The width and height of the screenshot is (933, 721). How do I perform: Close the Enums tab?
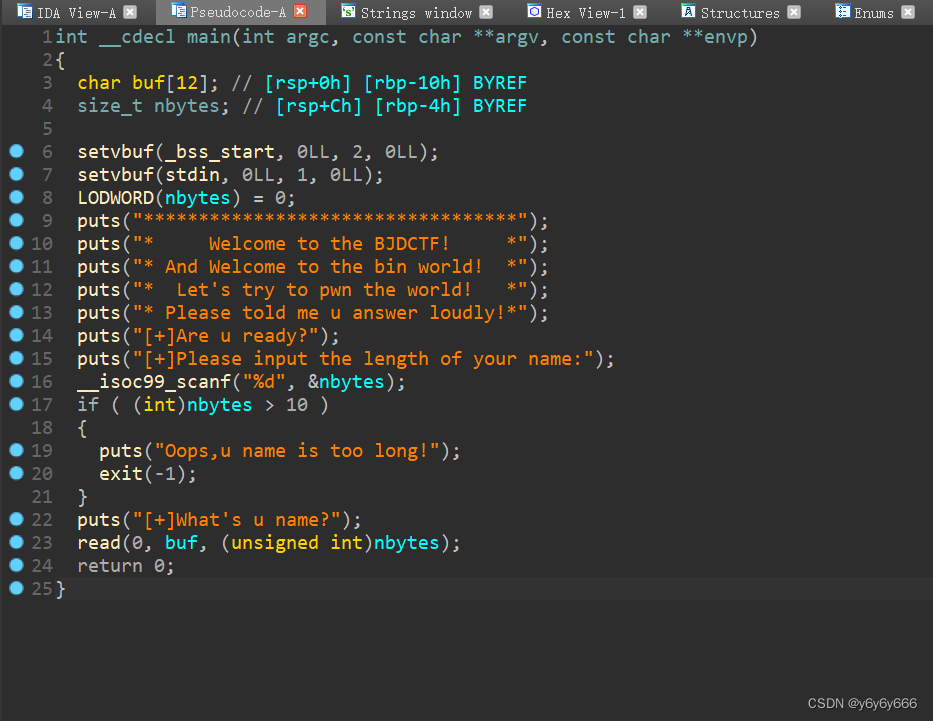click(906, 12)
